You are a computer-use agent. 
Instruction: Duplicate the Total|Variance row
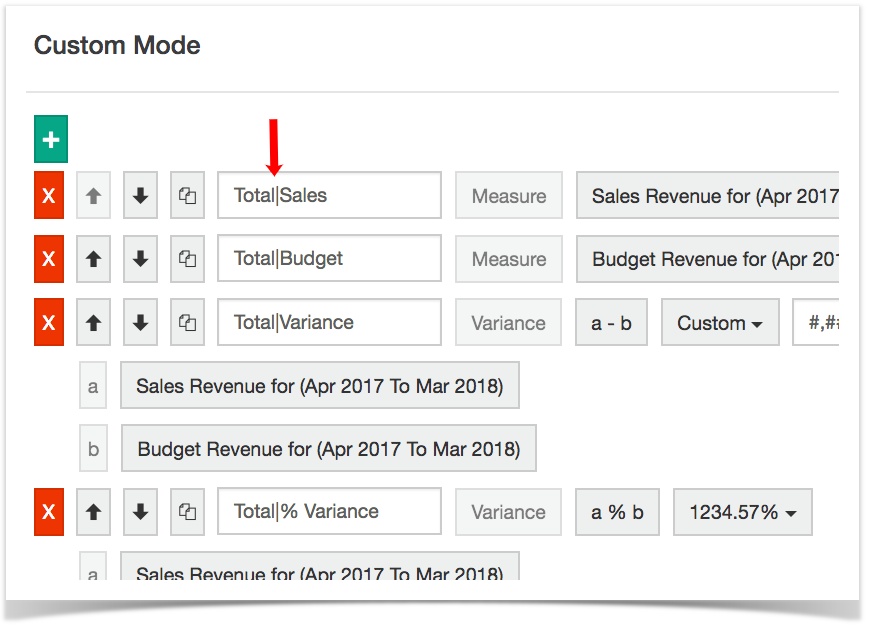[188, 322]
